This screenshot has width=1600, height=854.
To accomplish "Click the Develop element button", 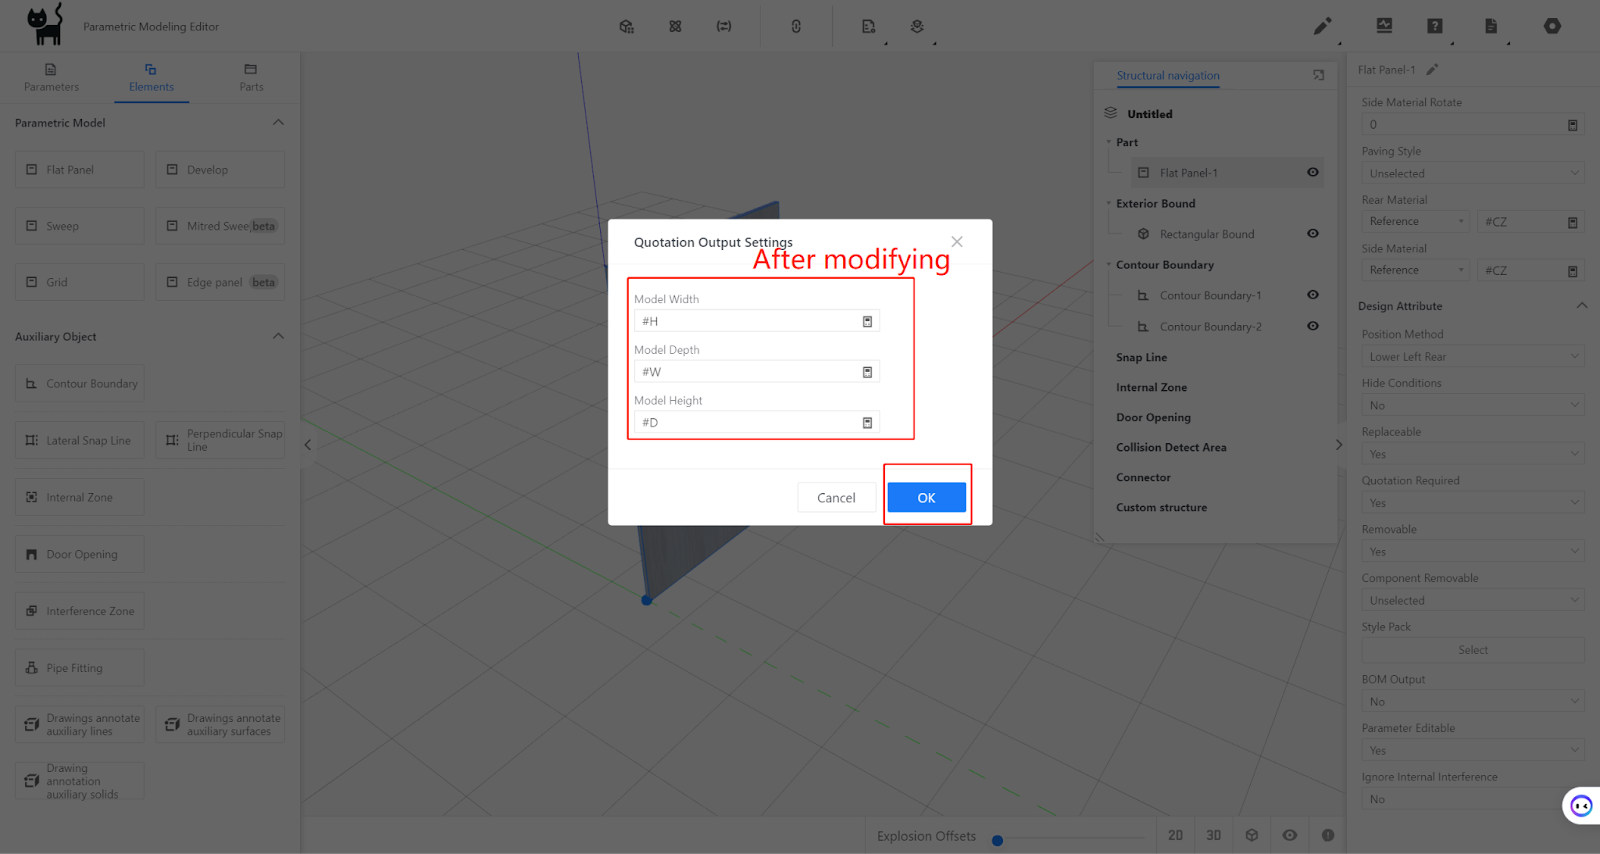I will 220,170.
